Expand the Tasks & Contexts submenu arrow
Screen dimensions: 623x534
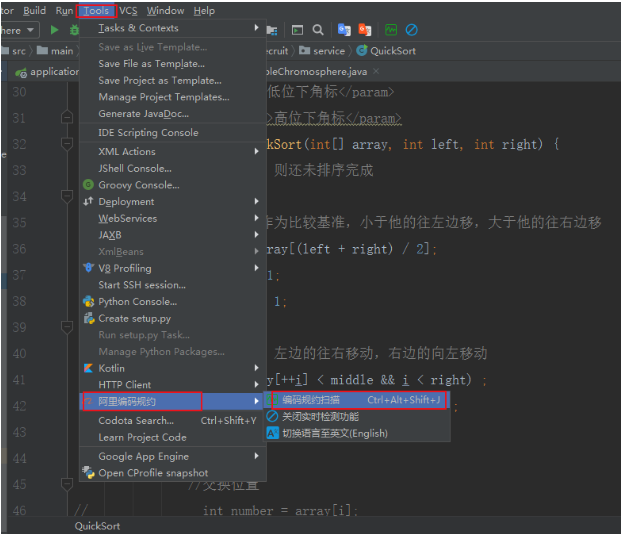tap(256, 28)
